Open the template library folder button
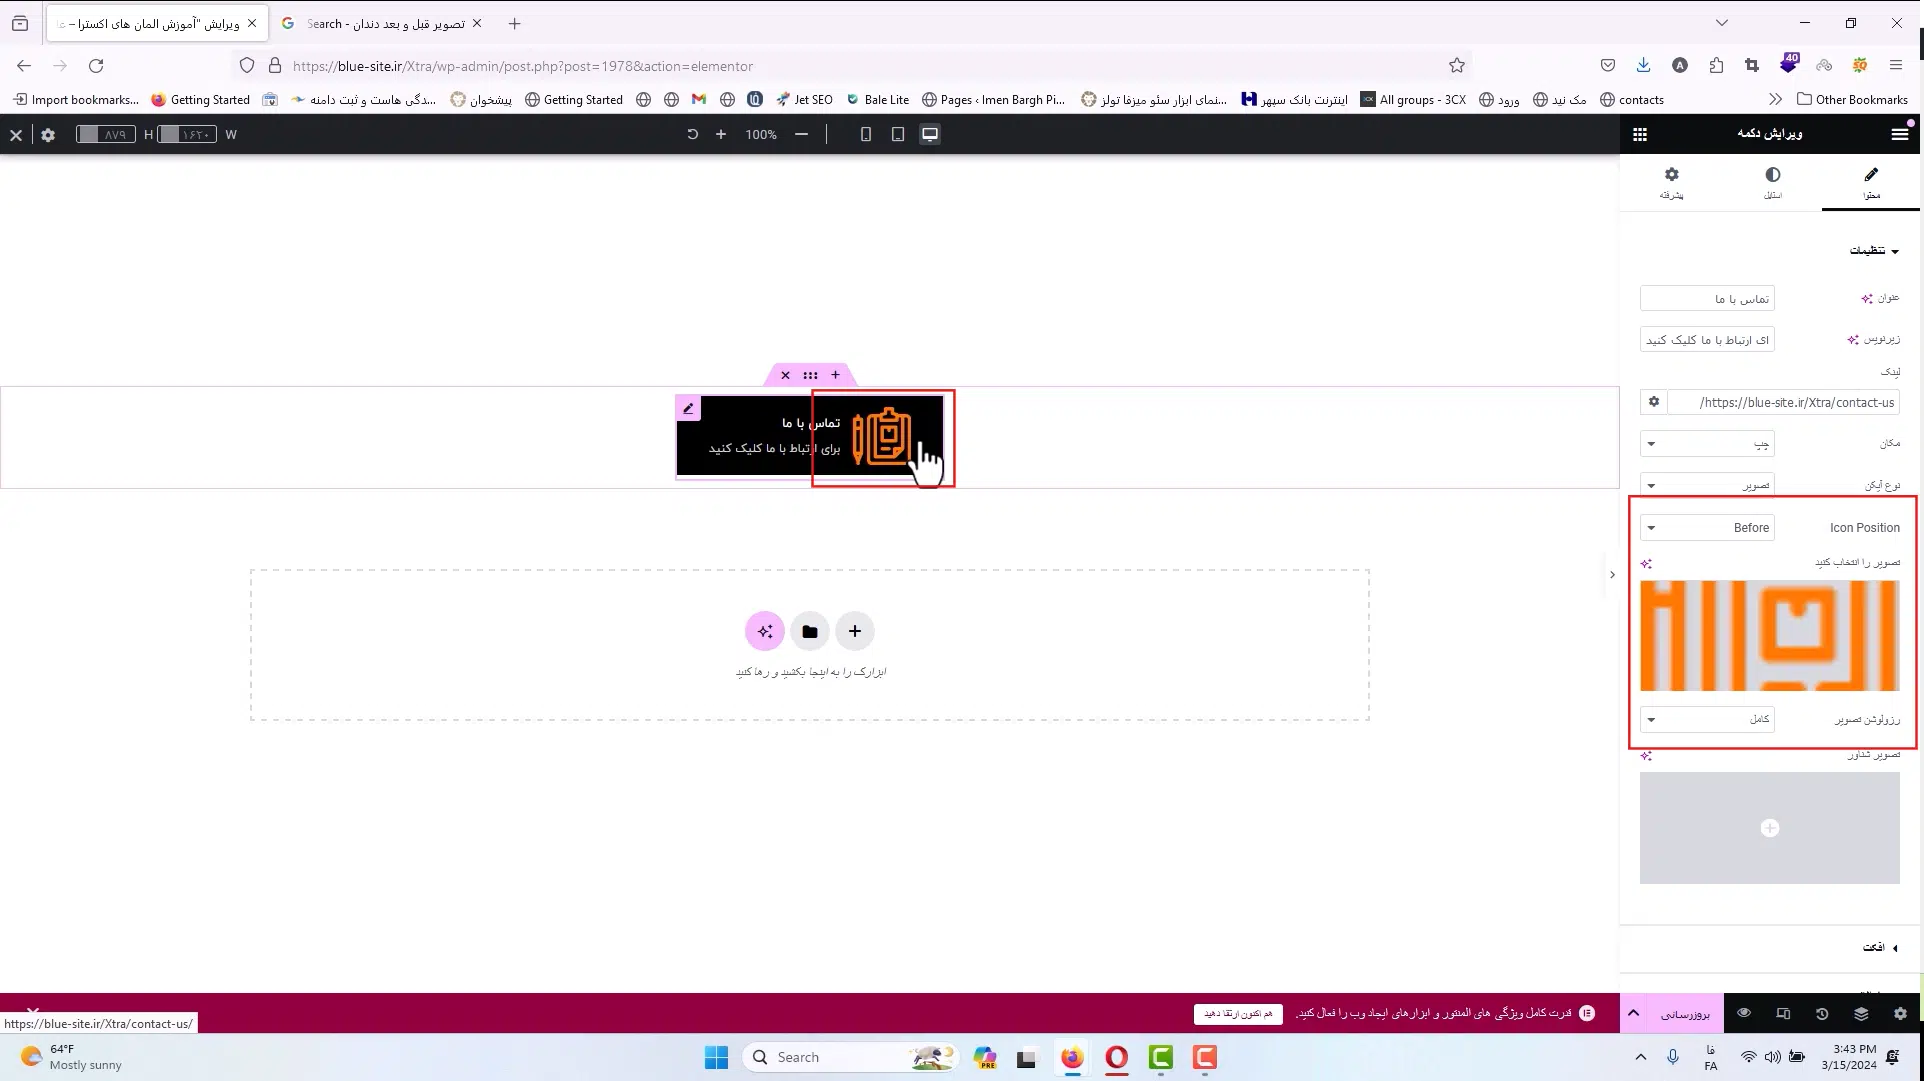This screenshot has width=1924, height=1081. tap(810, 631)
